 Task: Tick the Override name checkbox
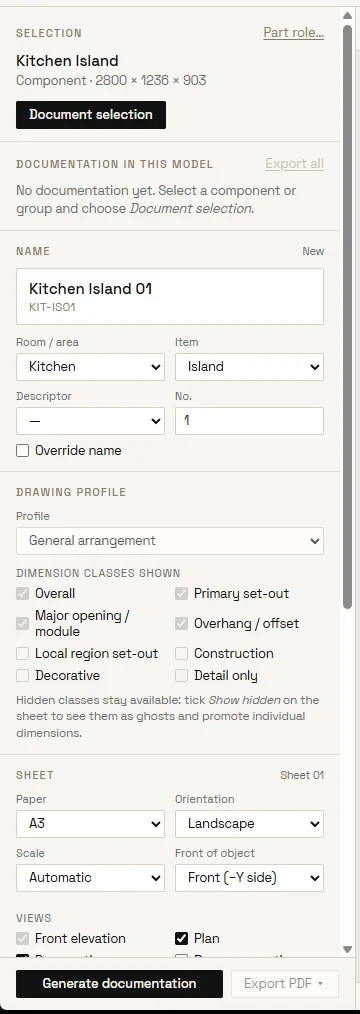point(23,451)
